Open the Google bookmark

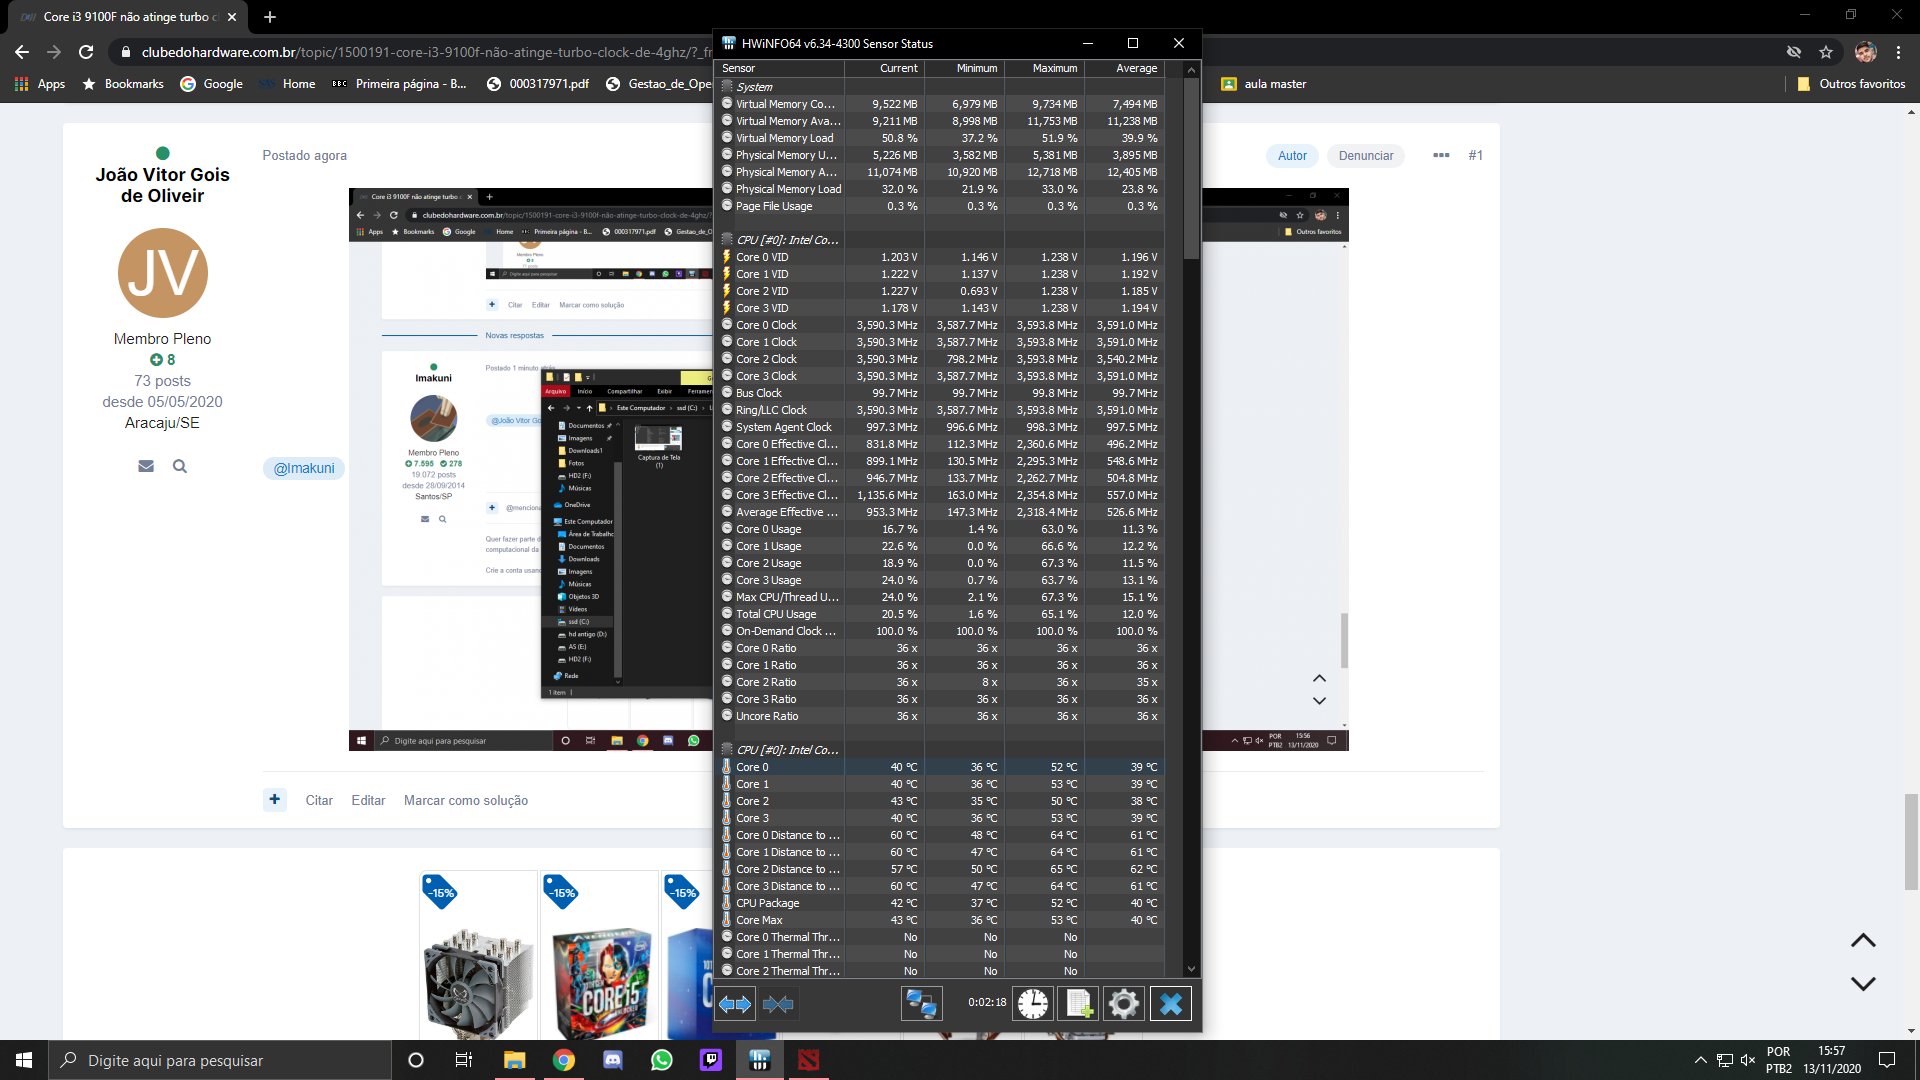pyautogui.click(x=211, y=84)
